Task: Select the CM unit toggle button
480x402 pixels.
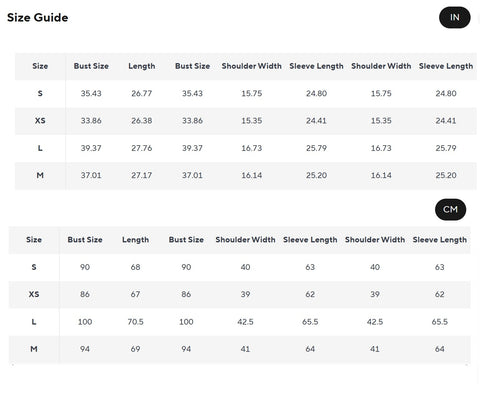Action: (450, 209)
